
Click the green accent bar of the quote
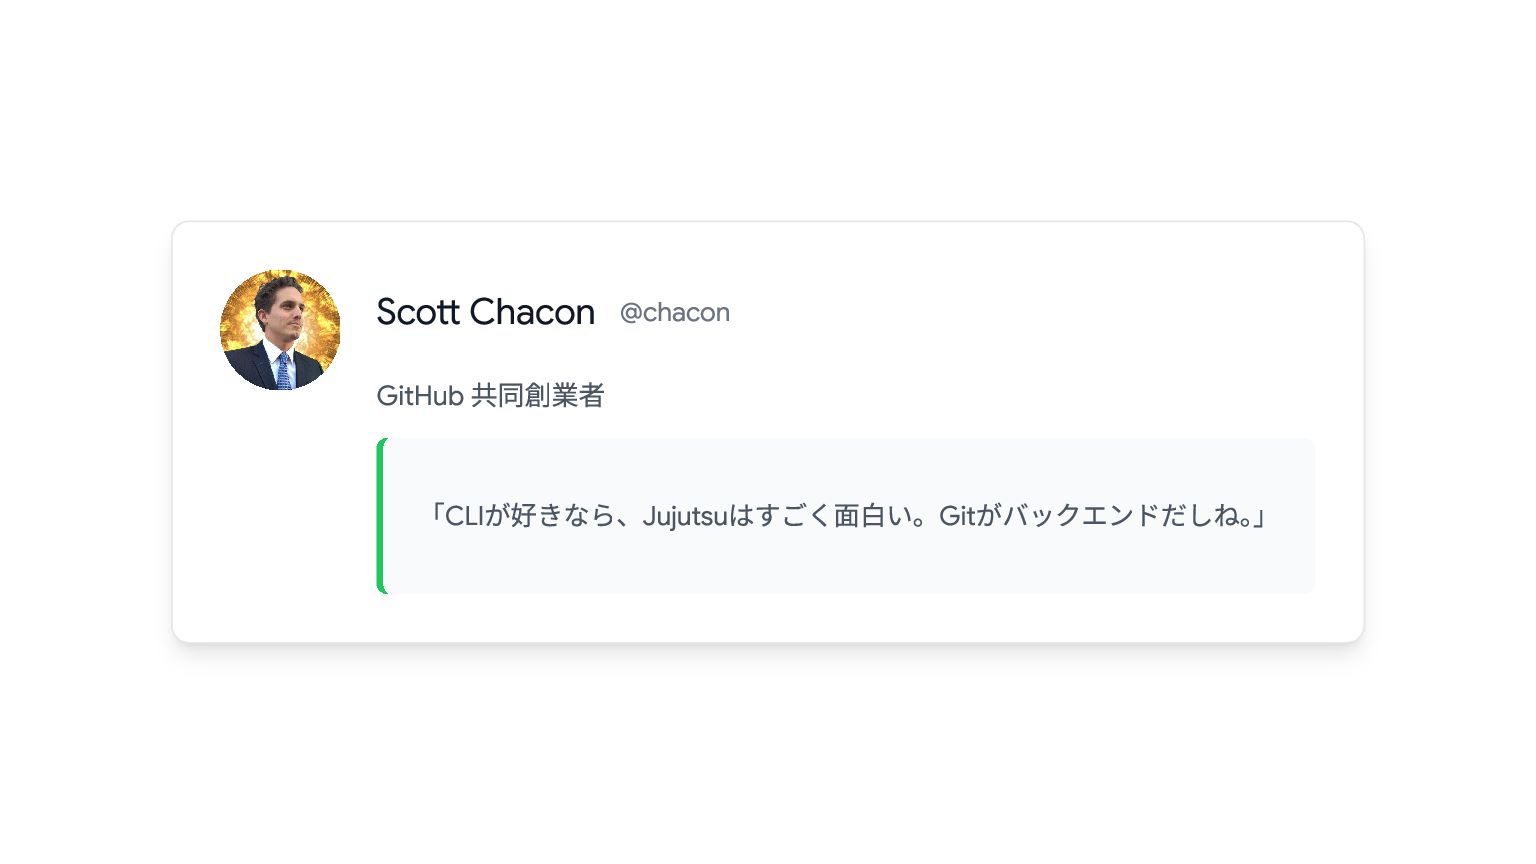(x=381, y=516)
